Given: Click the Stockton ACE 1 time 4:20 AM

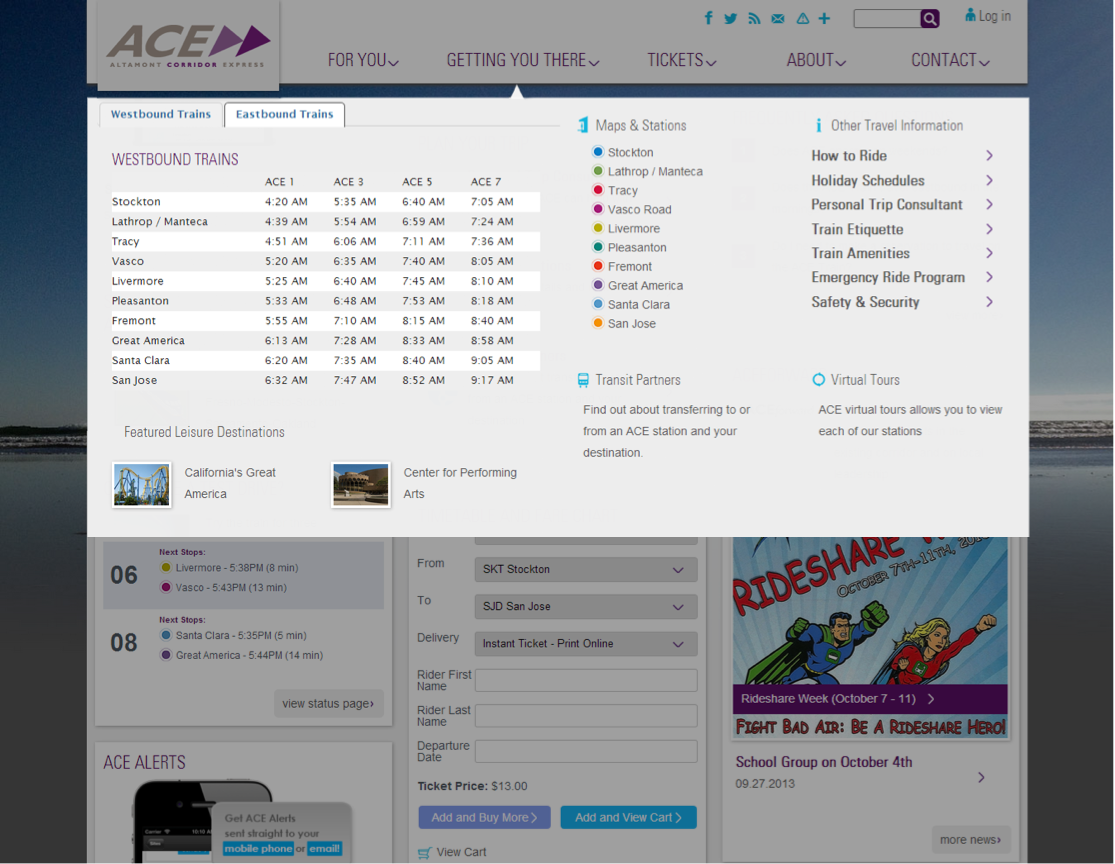Looking at the screenshot, I should click(287, 201).
